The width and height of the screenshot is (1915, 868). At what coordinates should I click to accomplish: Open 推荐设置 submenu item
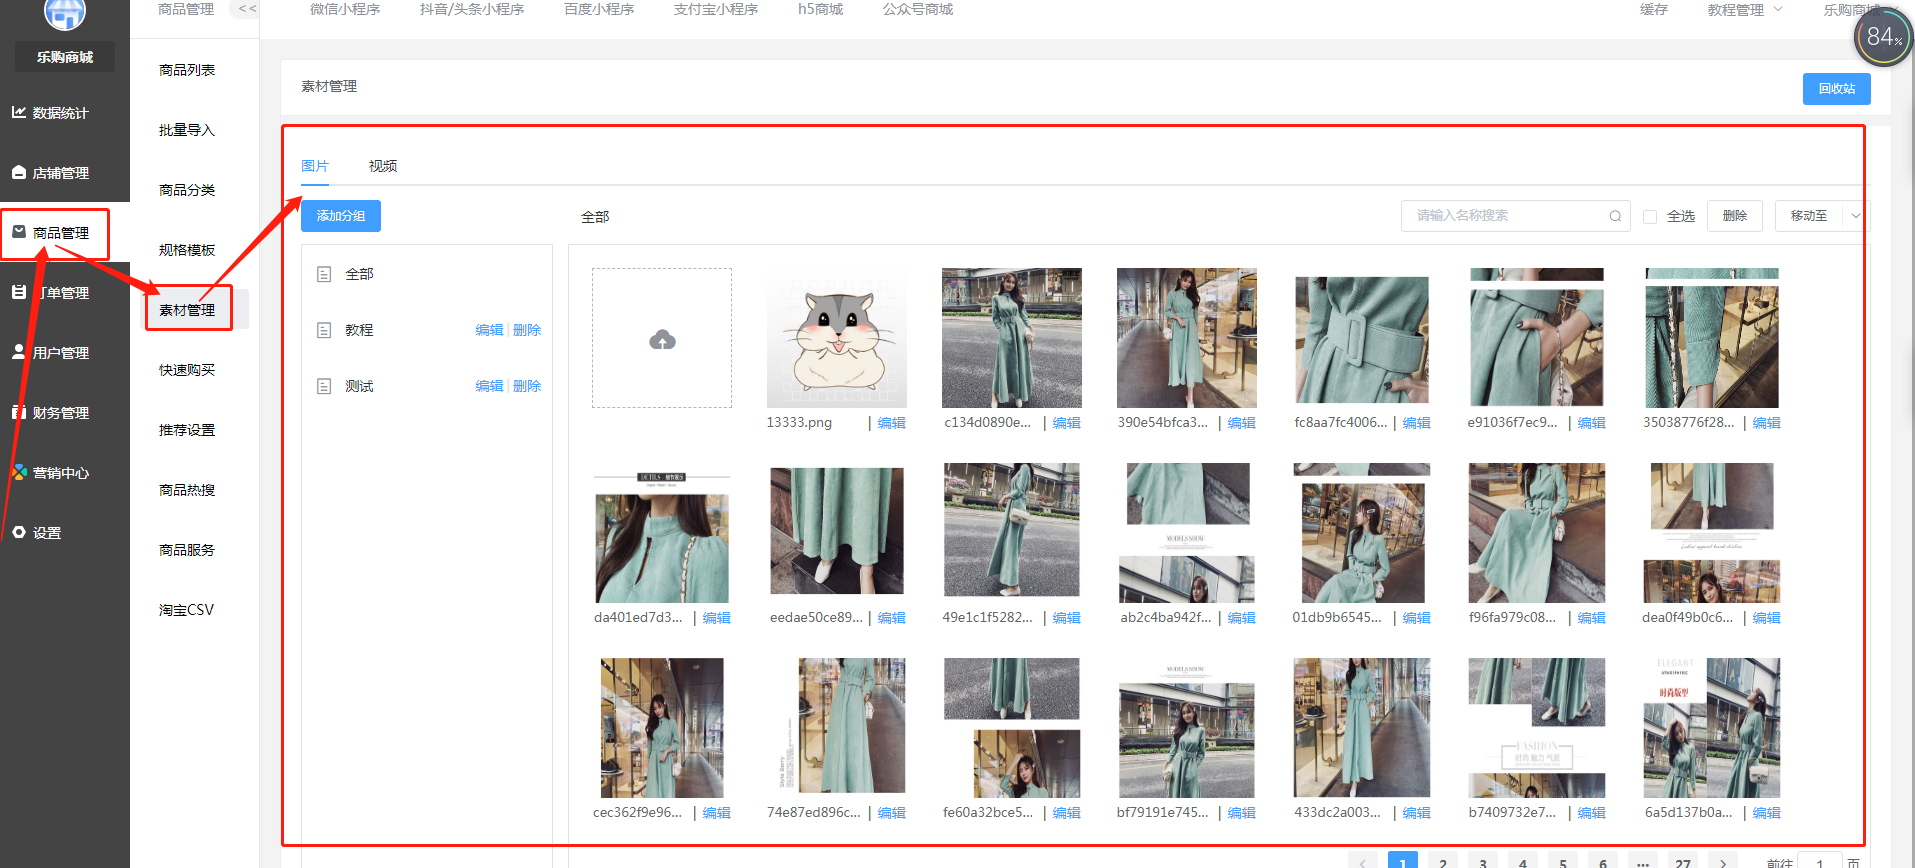coord(187,430)
